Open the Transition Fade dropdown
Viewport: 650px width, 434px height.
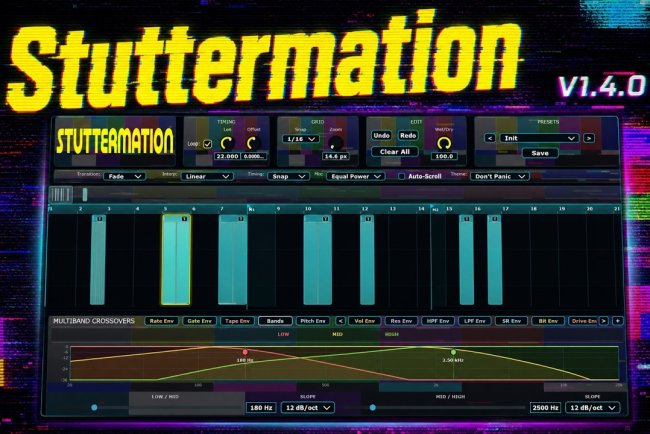click(x=124, y=177)
